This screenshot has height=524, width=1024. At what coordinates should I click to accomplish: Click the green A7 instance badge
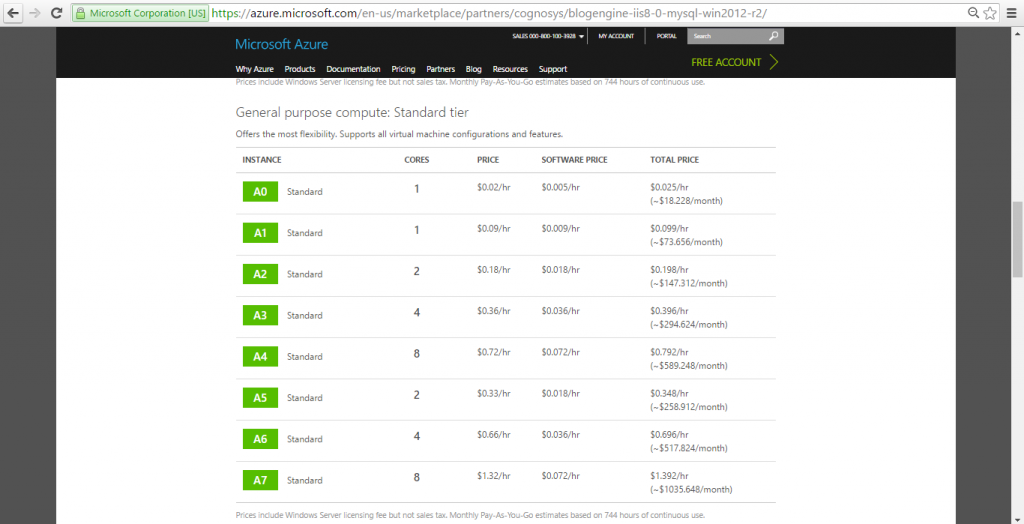click(259, 480)
